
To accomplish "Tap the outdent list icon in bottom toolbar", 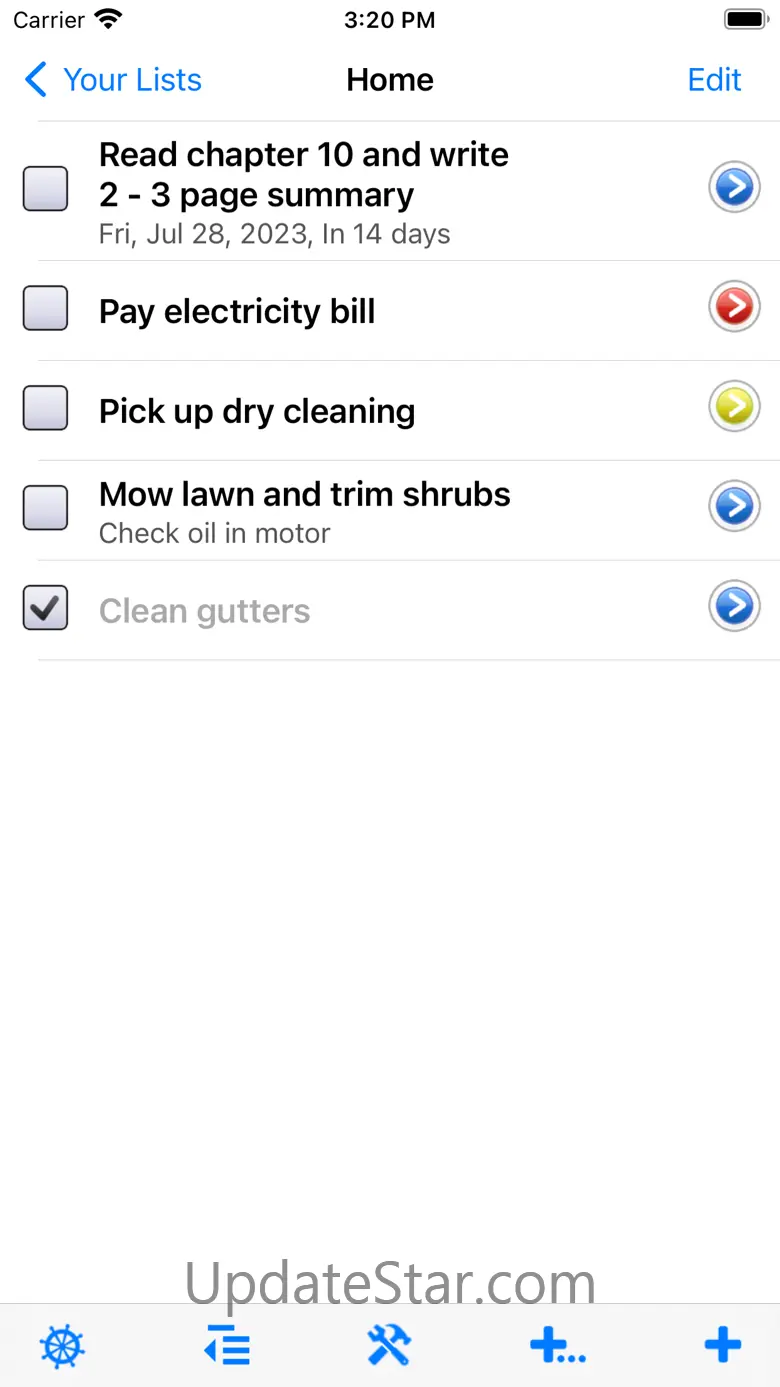I will pos(227,1346).
